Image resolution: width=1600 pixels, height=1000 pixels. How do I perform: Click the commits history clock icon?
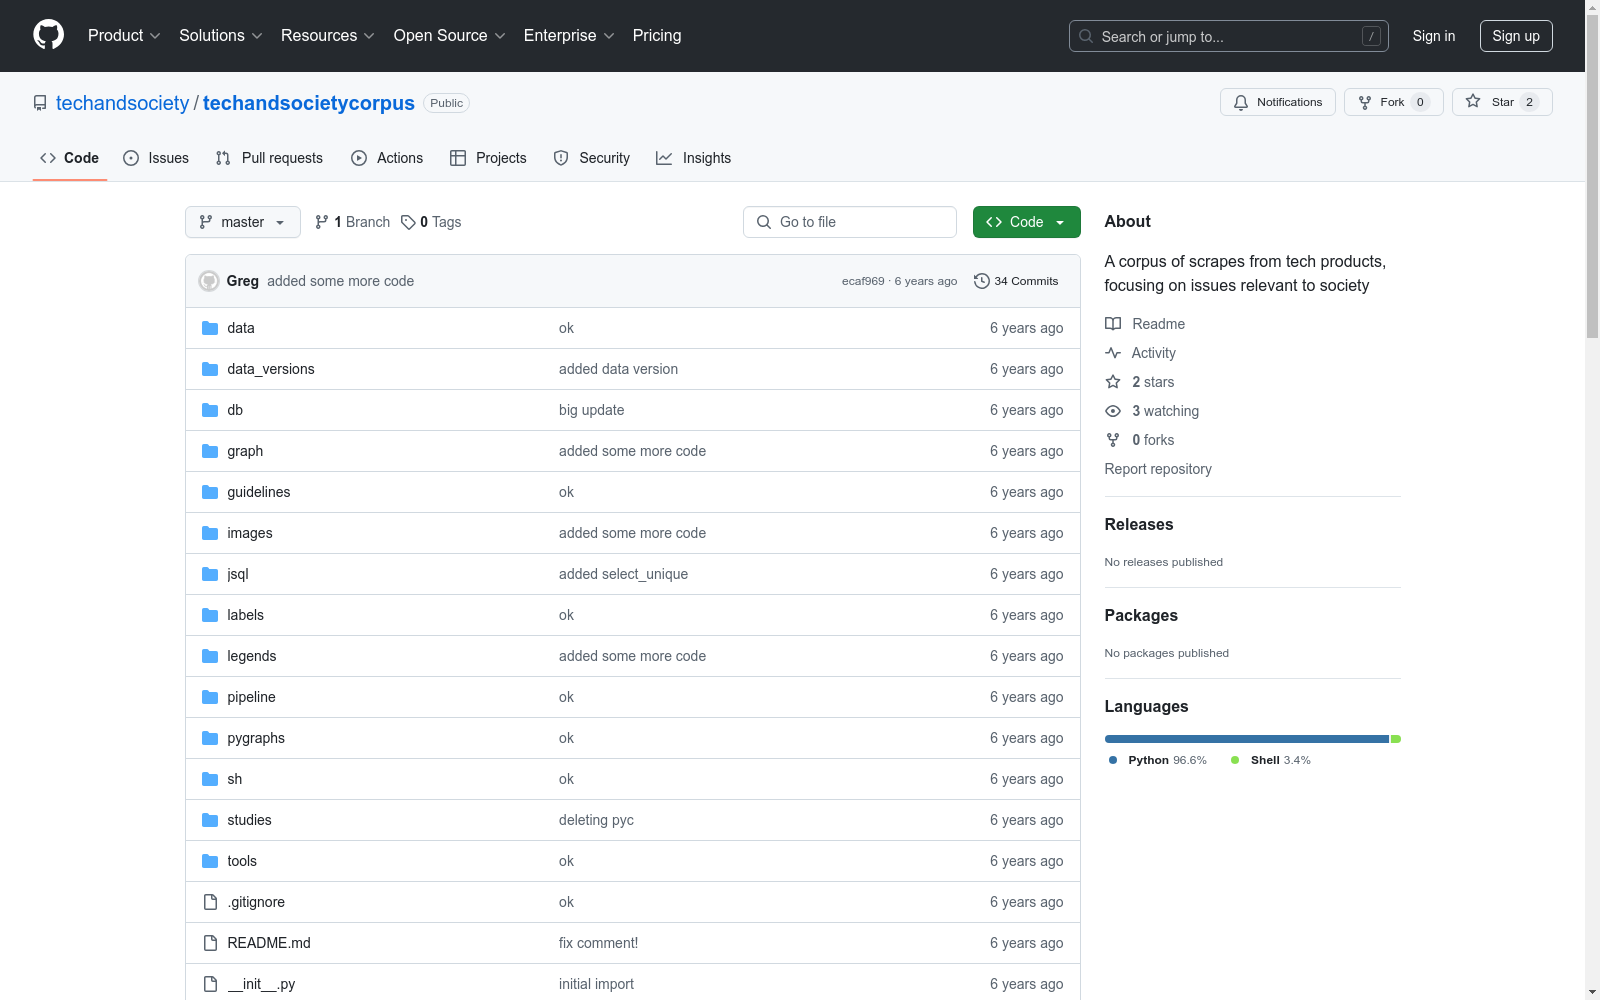pos(982,281)
